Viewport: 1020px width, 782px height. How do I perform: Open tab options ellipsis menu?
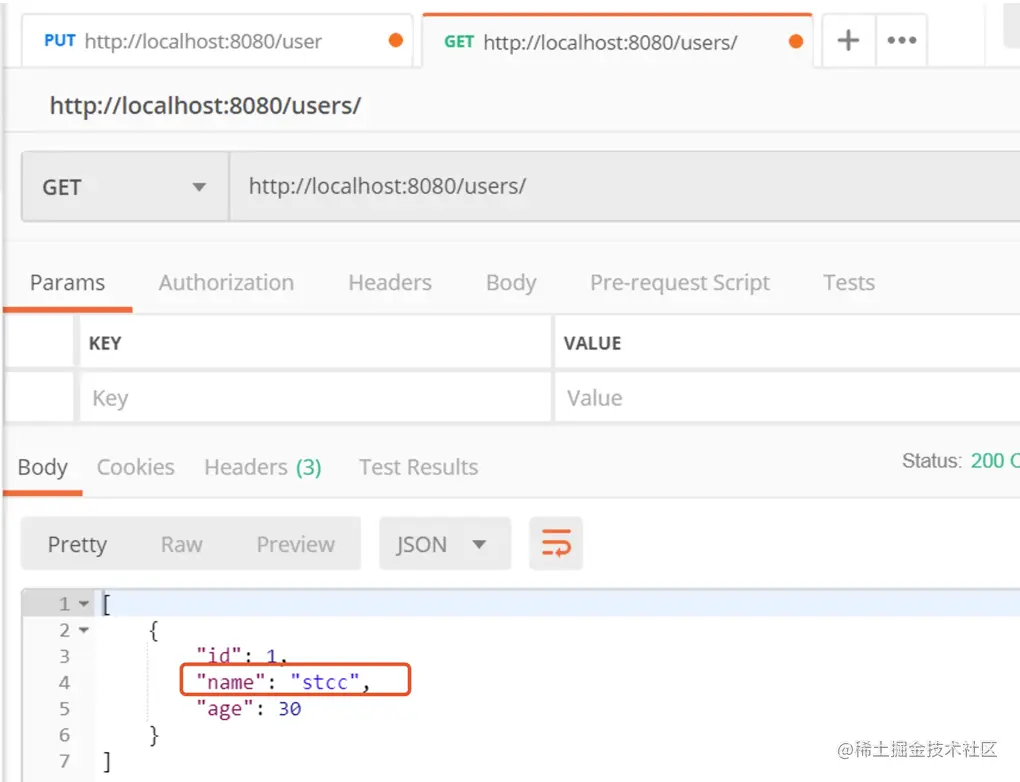902,41
